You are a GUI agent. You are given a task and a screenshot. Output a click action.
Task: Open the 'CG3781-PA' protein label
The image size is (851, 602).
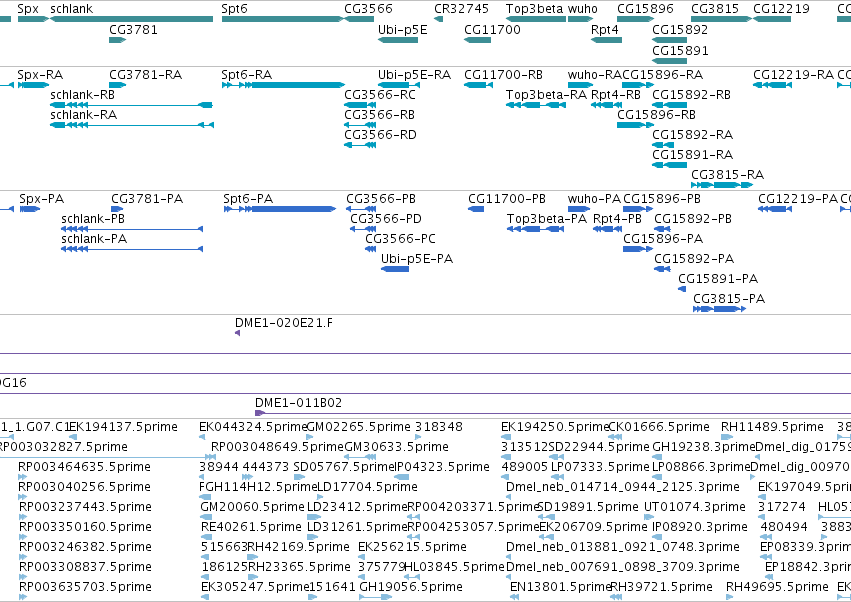(147, 199)
